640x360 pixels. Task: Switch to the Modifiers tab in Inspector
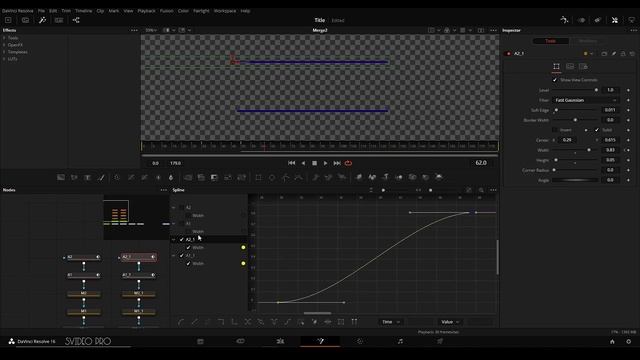[587, 41]
